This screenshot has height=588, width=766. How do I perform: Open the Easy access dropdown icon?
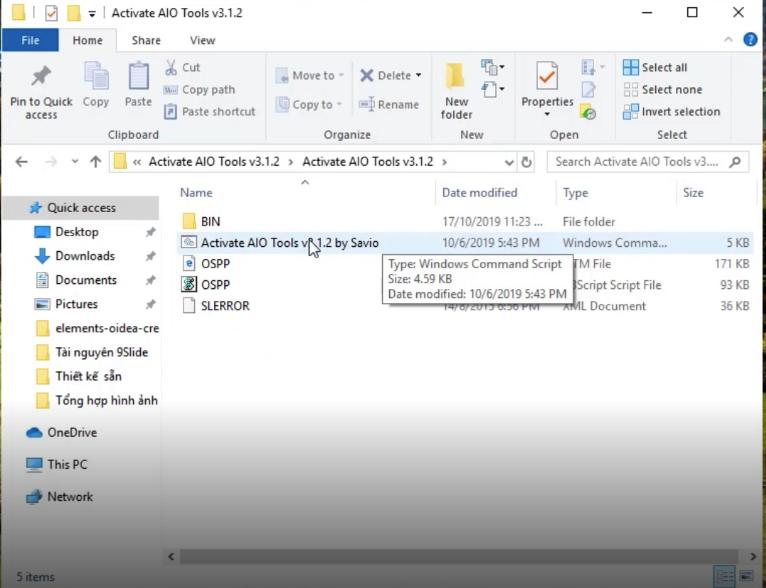[x=493, y=90]
